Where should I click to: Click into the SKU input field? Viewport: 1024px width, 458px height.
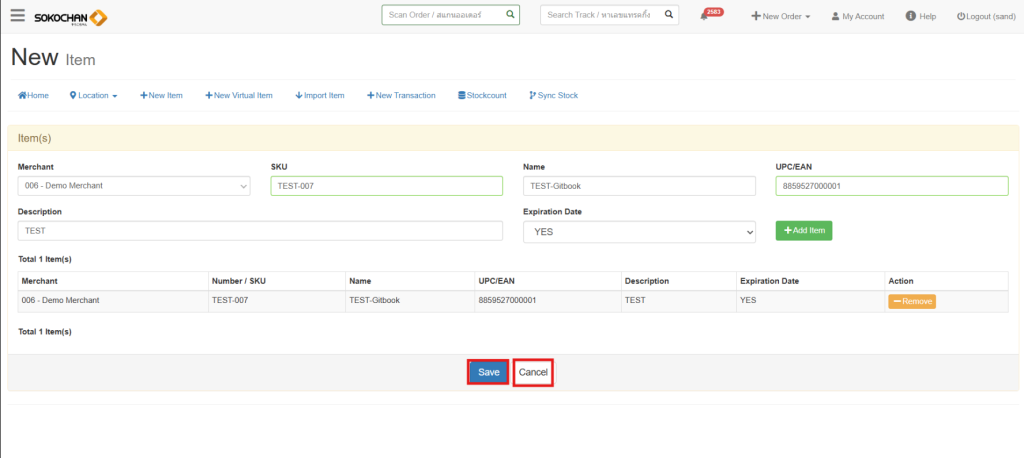386,186
